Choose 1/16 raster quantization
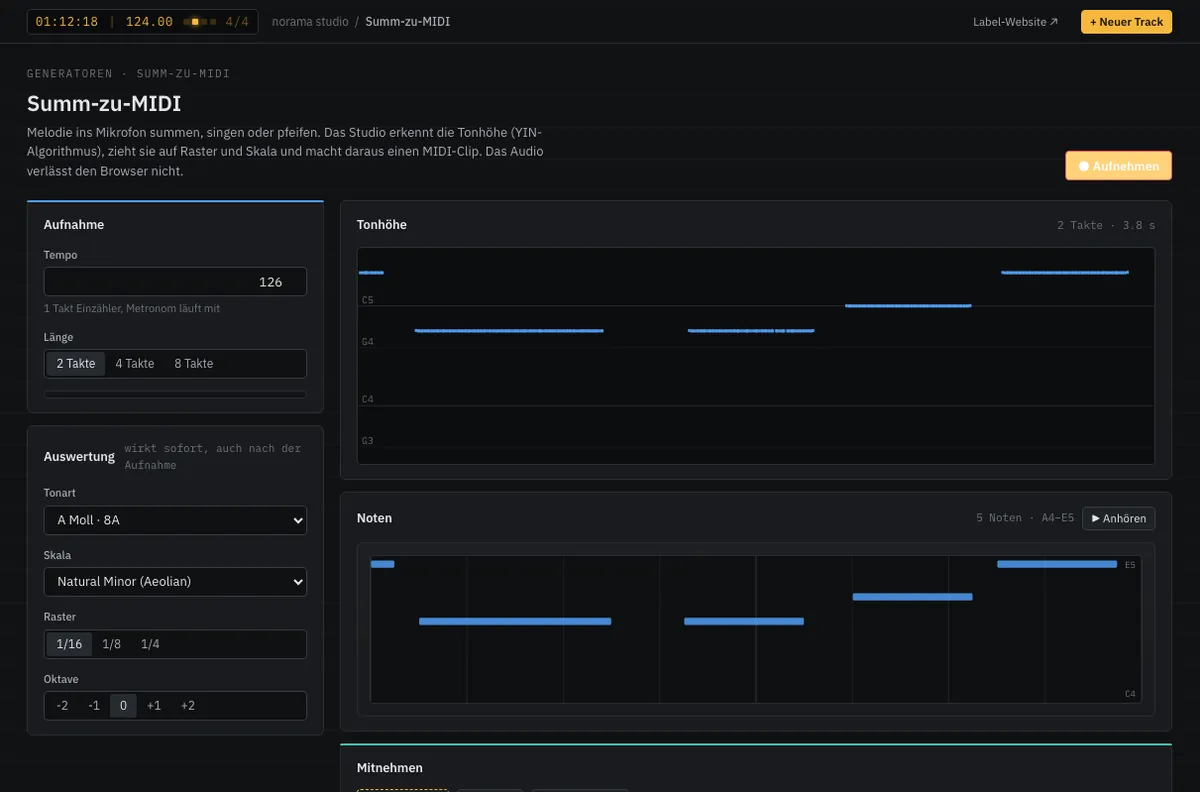 click(x=69, y=644)
